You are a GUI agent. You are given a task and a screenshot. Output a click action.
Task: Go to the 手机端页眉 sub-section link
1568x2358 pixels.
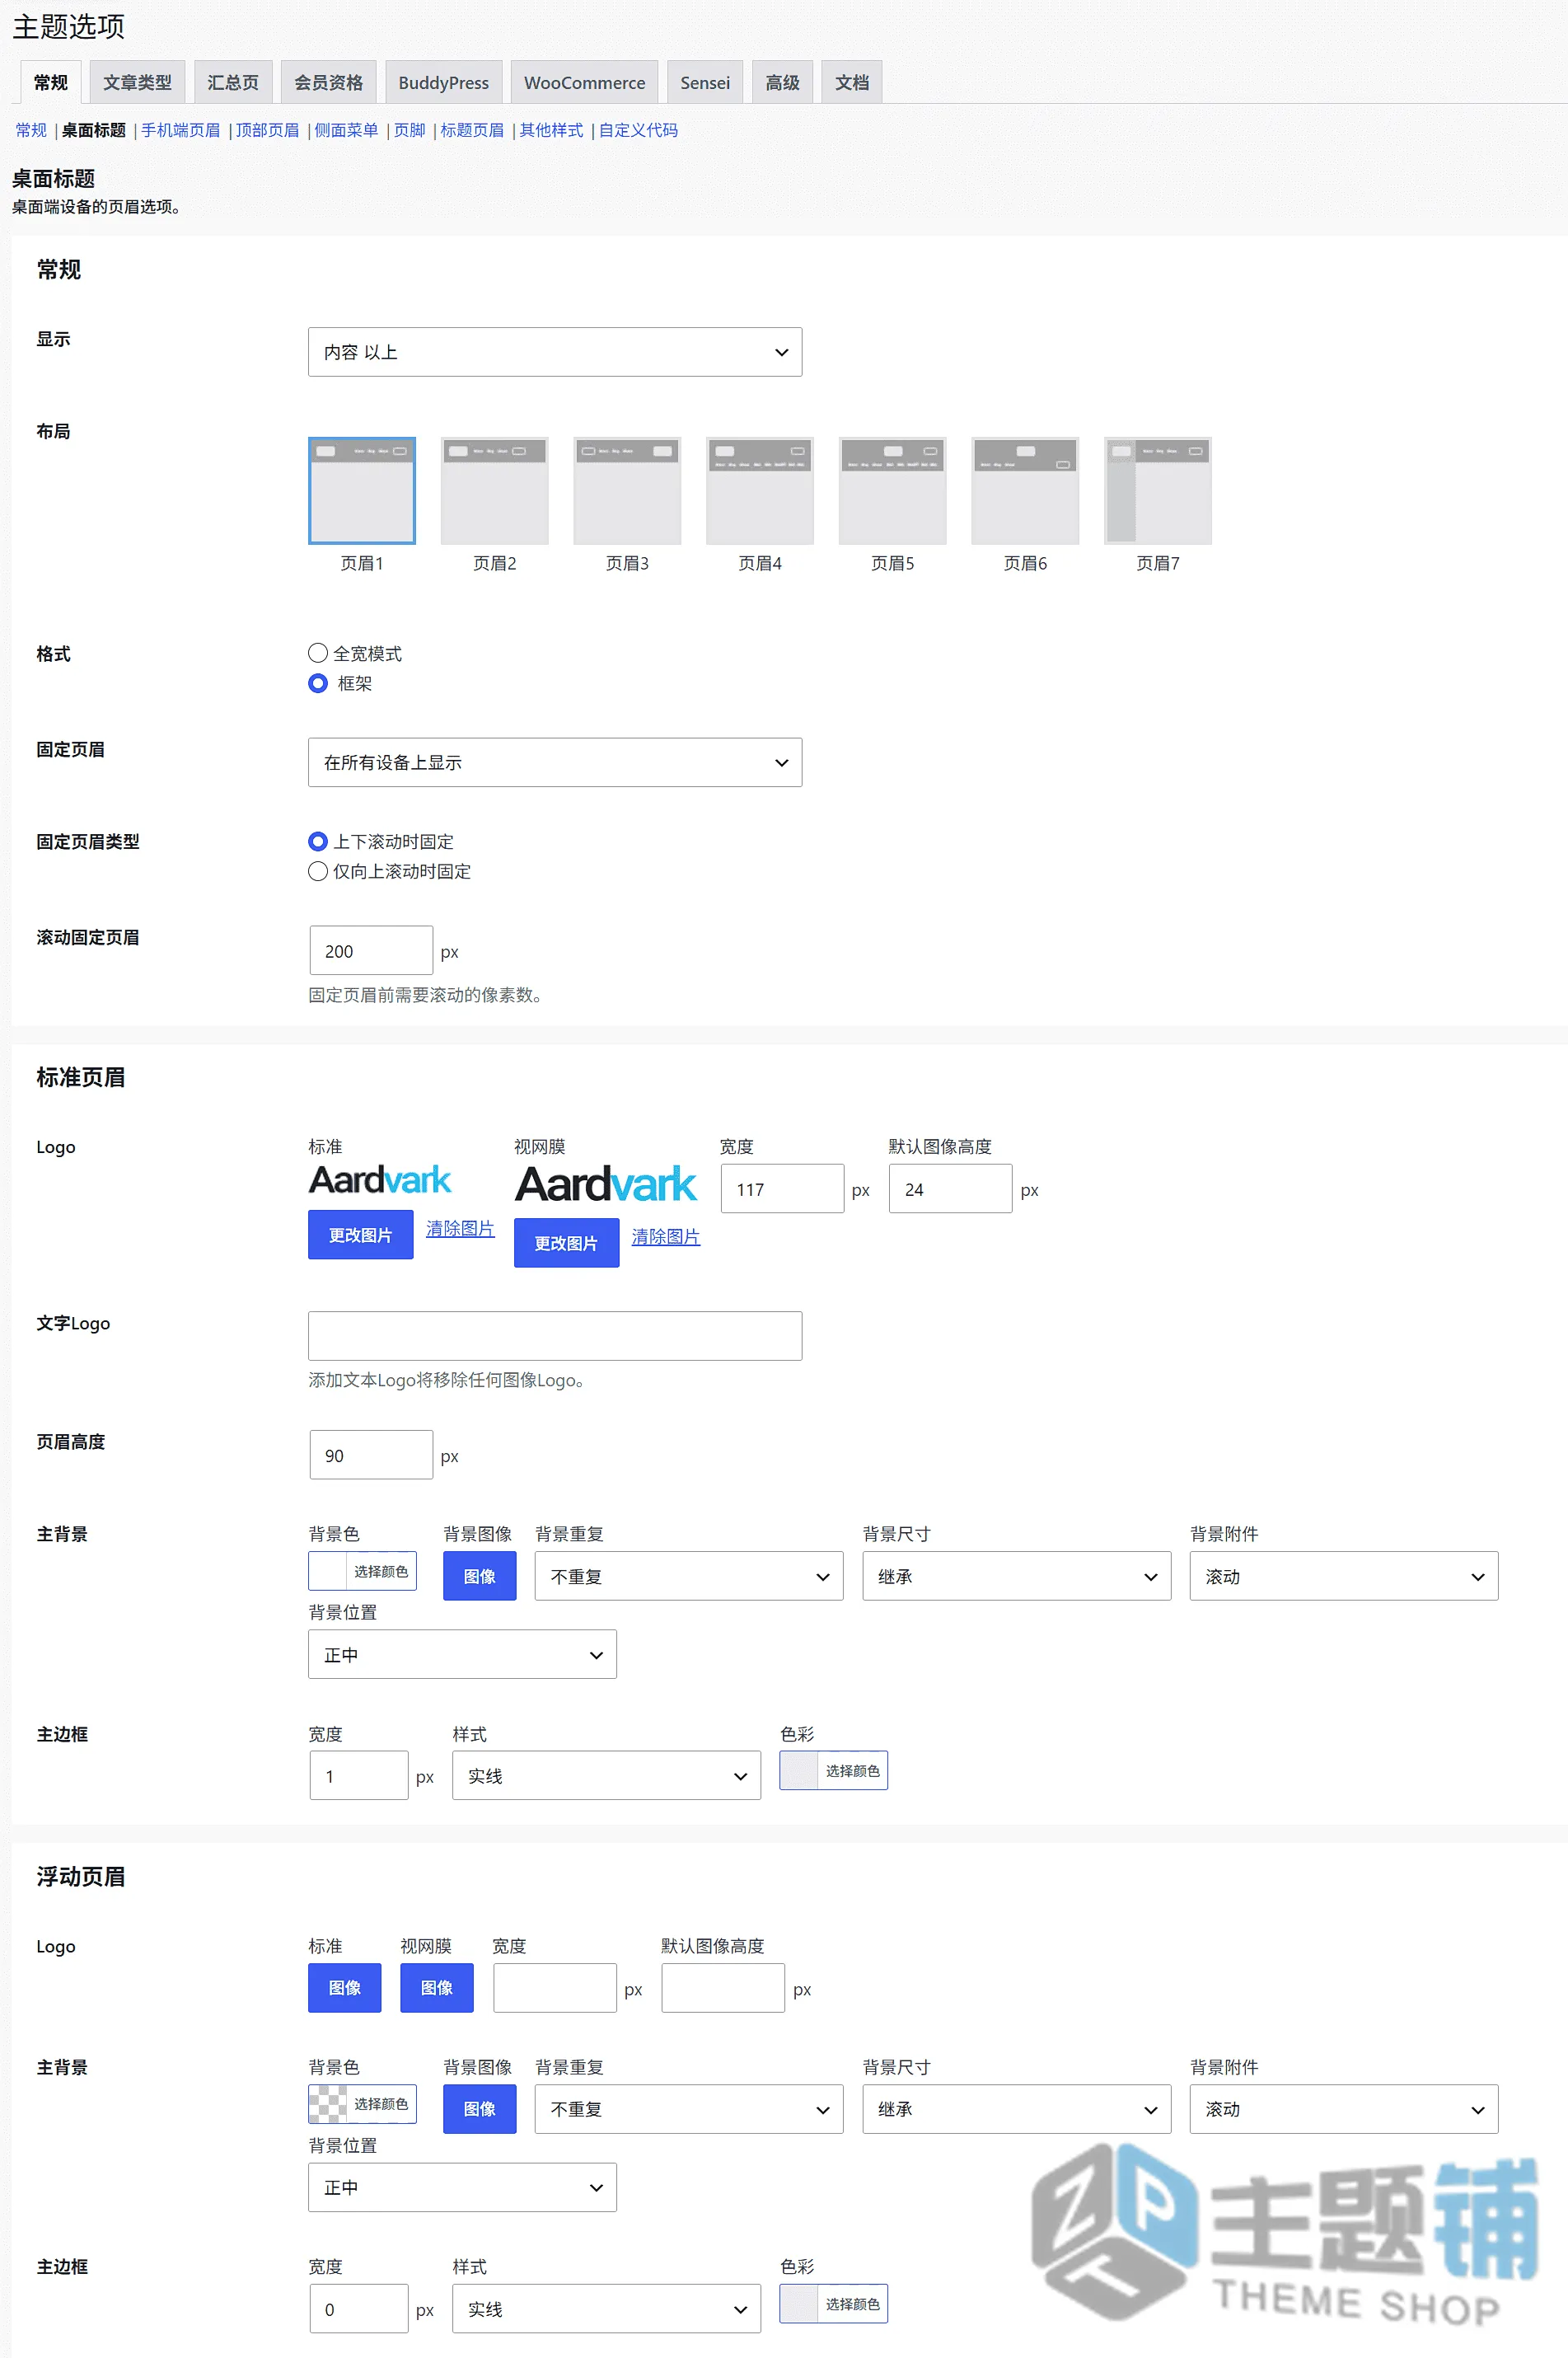click(x=181, y=130)
